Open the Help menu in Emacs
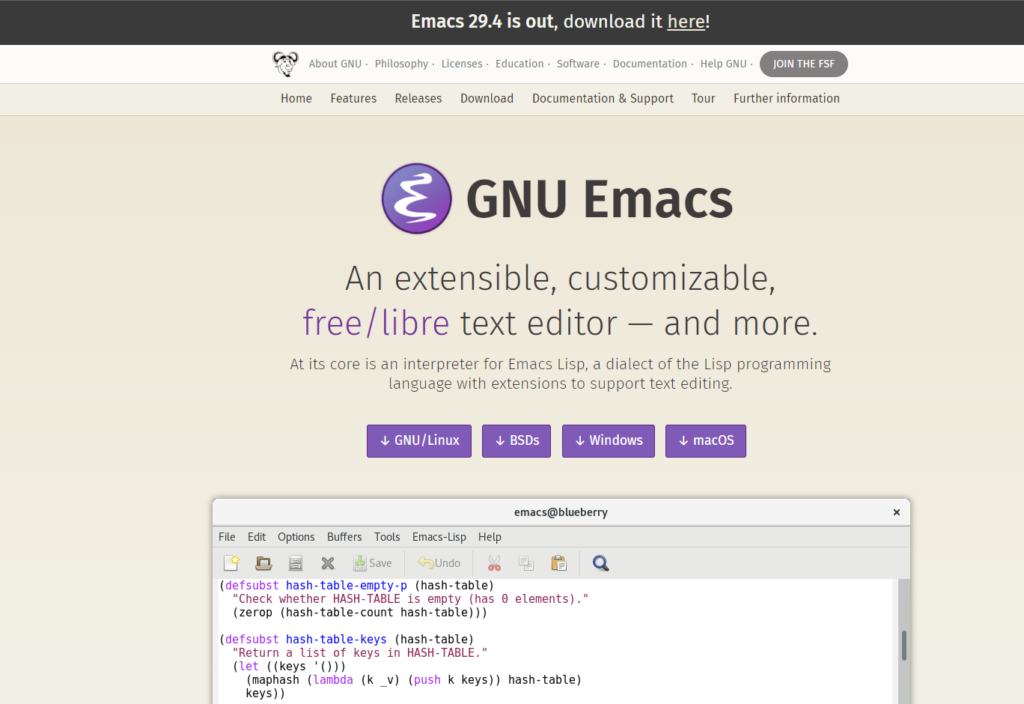The width and height of the screenshot is (1024, 704). (x=490, y=537)
